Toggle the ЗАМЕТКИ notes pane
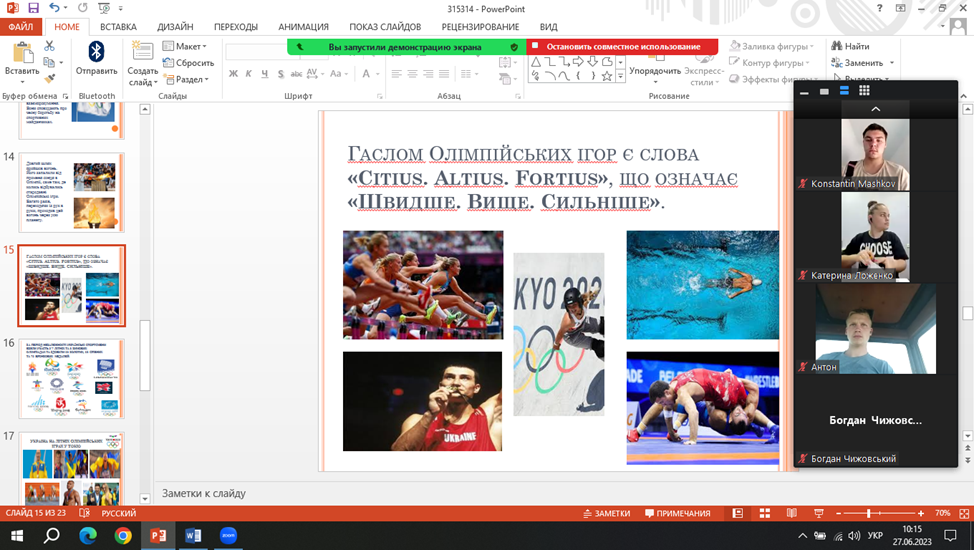 [x=606, y=513]
